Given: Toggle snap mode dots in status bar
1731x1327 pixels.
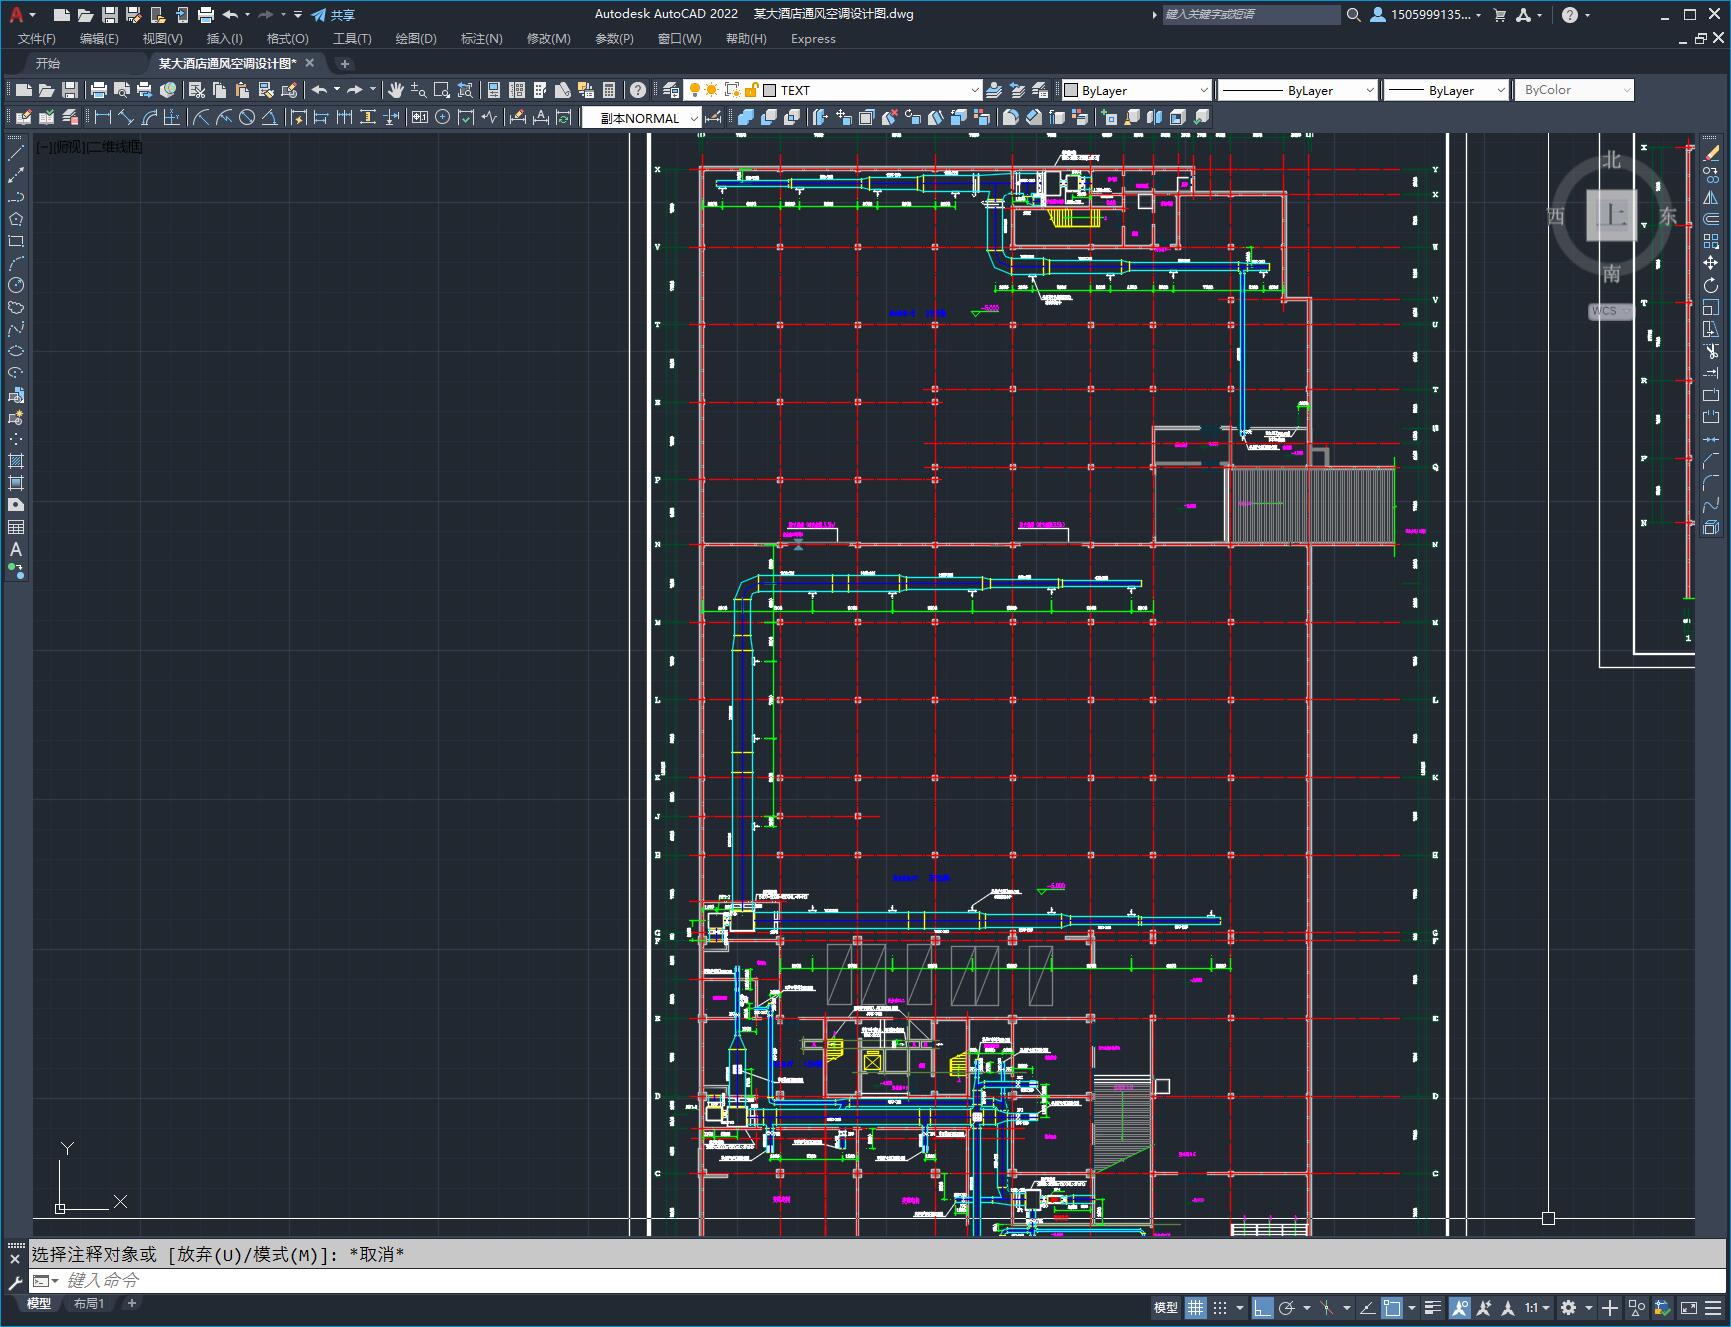Looking at the screenshot, I should click(1220, 1307).
